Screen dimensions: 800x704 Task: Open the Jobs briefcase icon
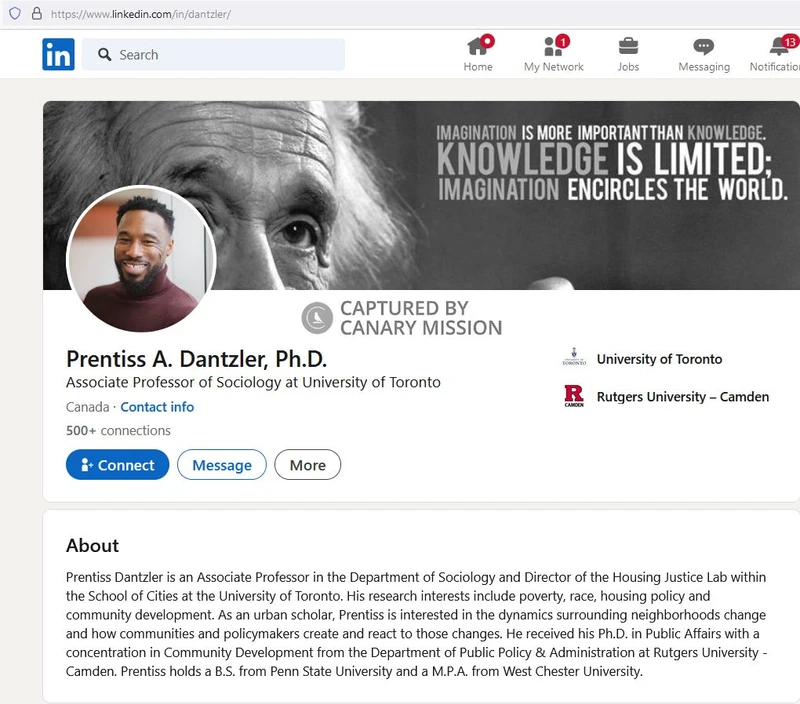628,46
